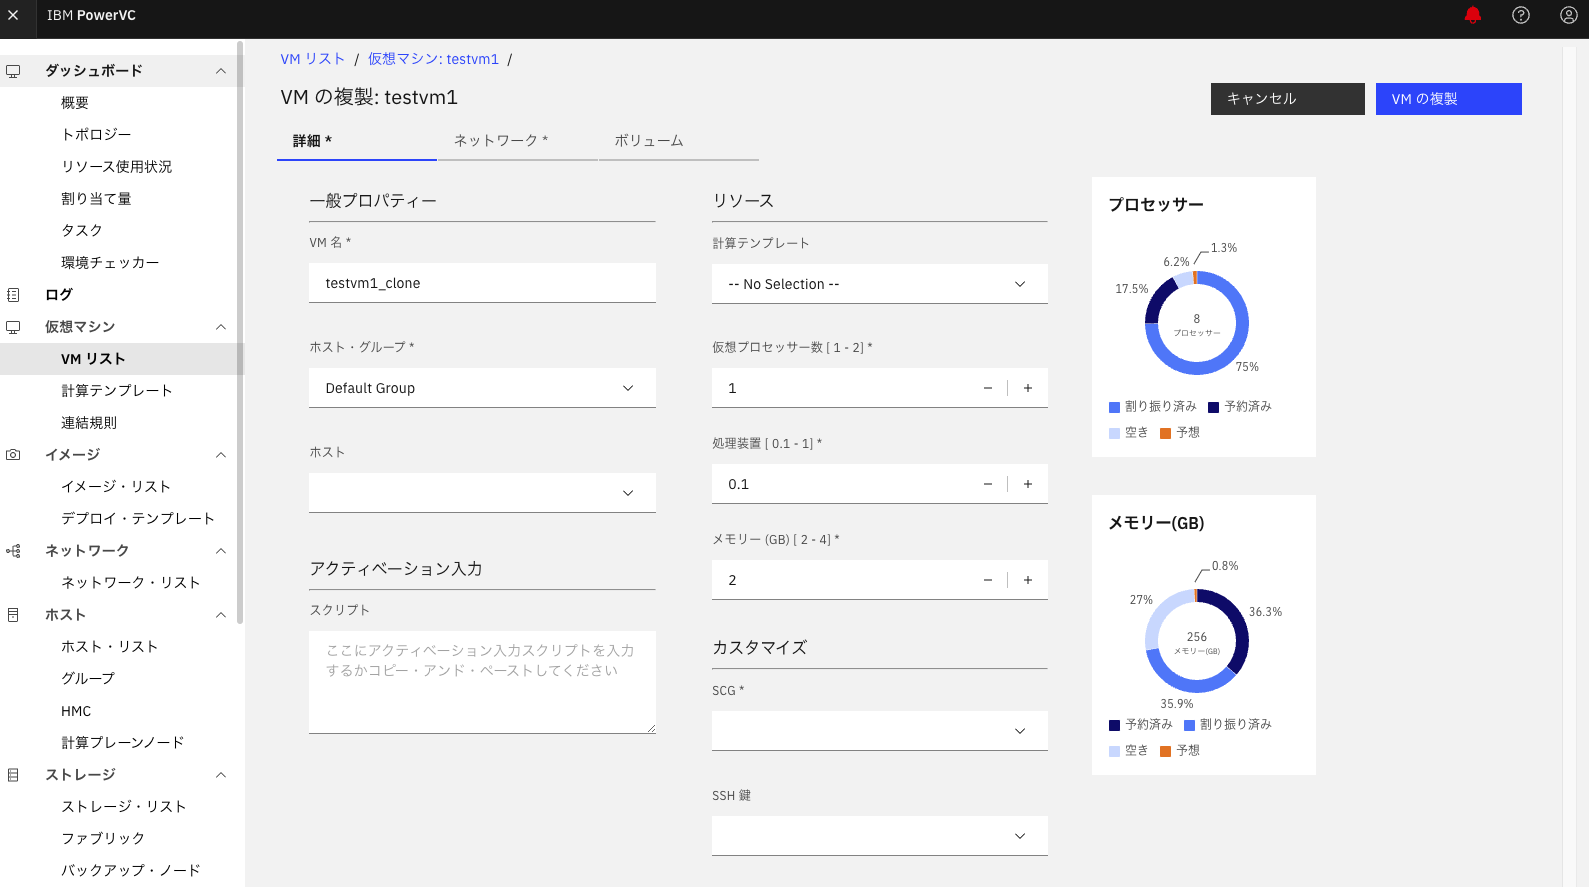Click the 割り振り済み swatch in プロセッサー legend
The height and width of the screenshot is (887, 1589).
(x=1114, y=407)
